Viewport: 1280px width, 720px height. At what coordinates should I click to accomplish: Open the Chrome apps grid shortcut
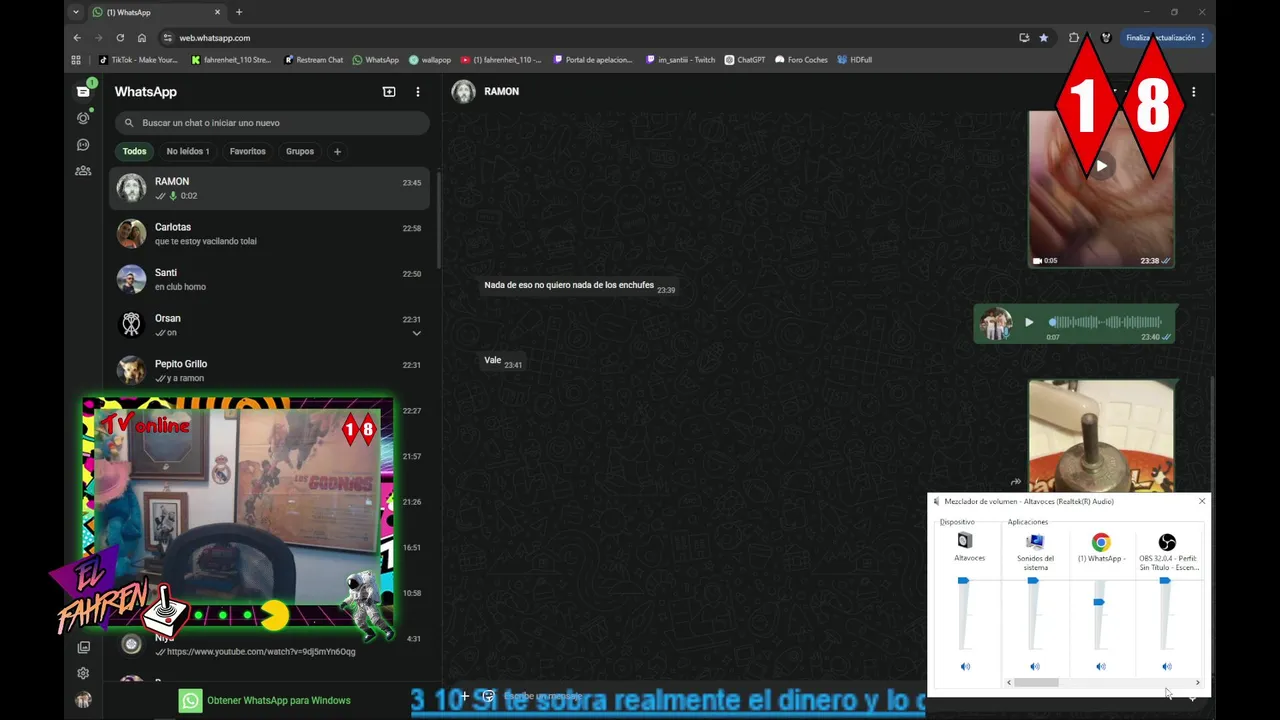pos(76,60)
